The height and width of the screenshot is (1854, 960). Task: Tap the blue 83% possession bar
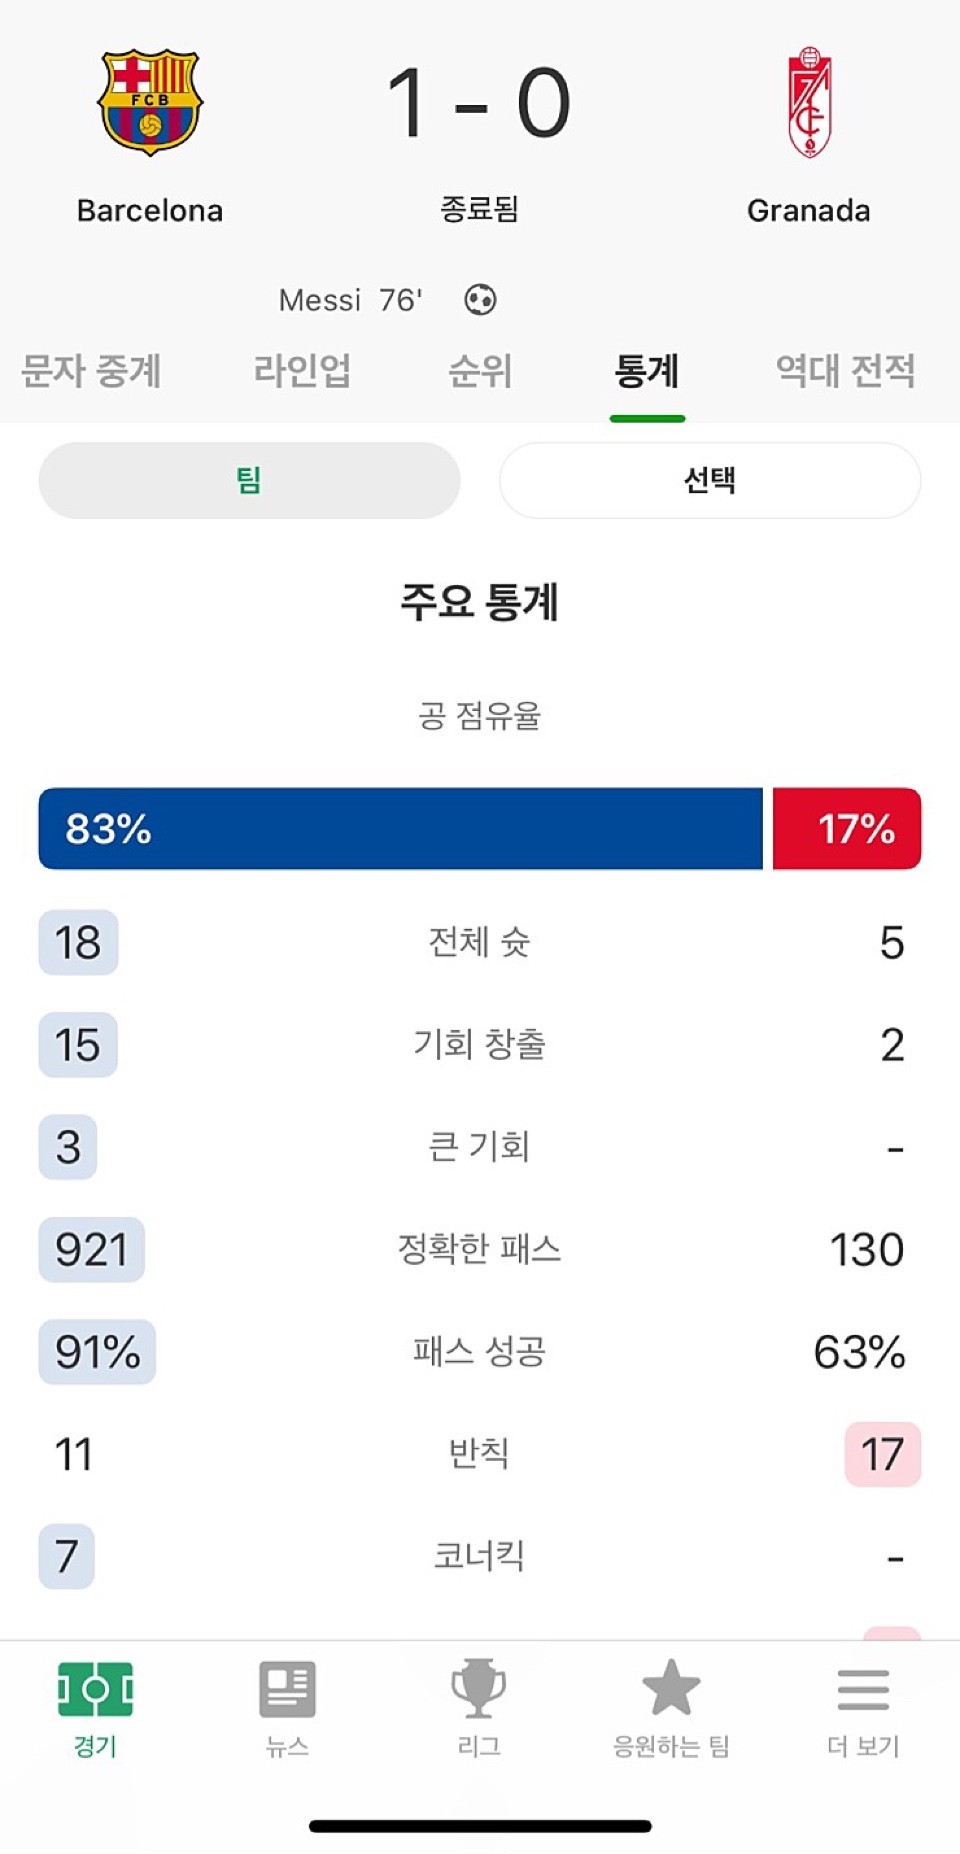coord(400,829)
